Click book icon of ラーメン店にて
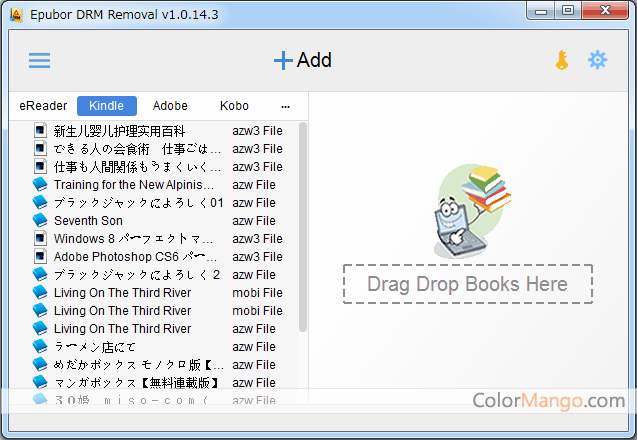The height and width of the screenshot is (440, 637). (x=40, y=346)
